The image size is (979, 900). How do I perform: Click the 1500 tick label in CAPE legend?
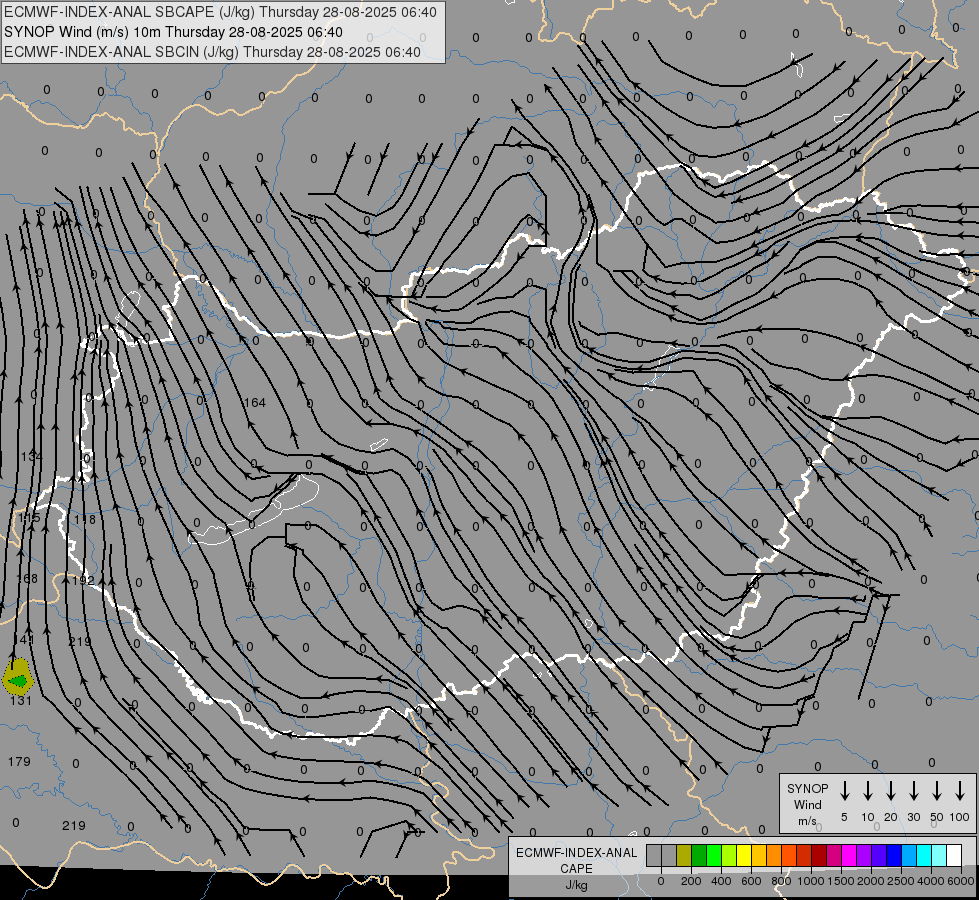pos(840,881)
